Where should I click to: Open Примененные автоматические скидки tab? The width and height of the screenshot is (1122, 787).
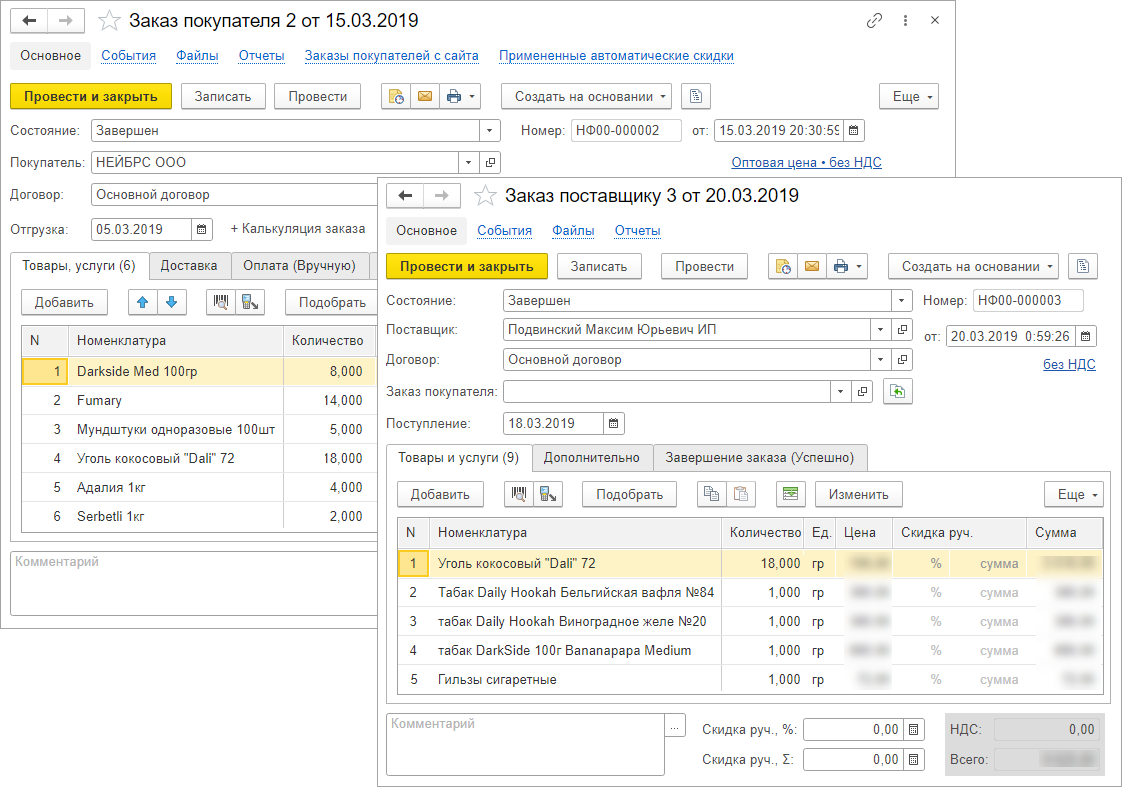[x=616, y=56]
